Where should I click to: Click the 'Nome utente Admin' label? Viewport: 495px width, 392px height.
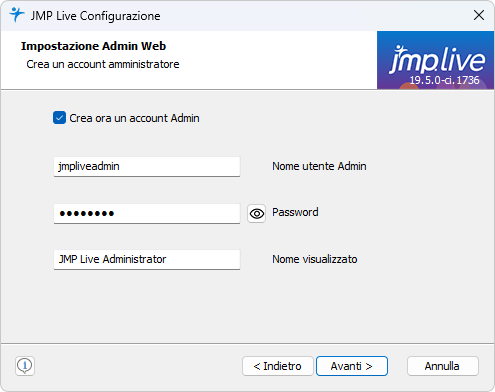[x=319, y=166]
